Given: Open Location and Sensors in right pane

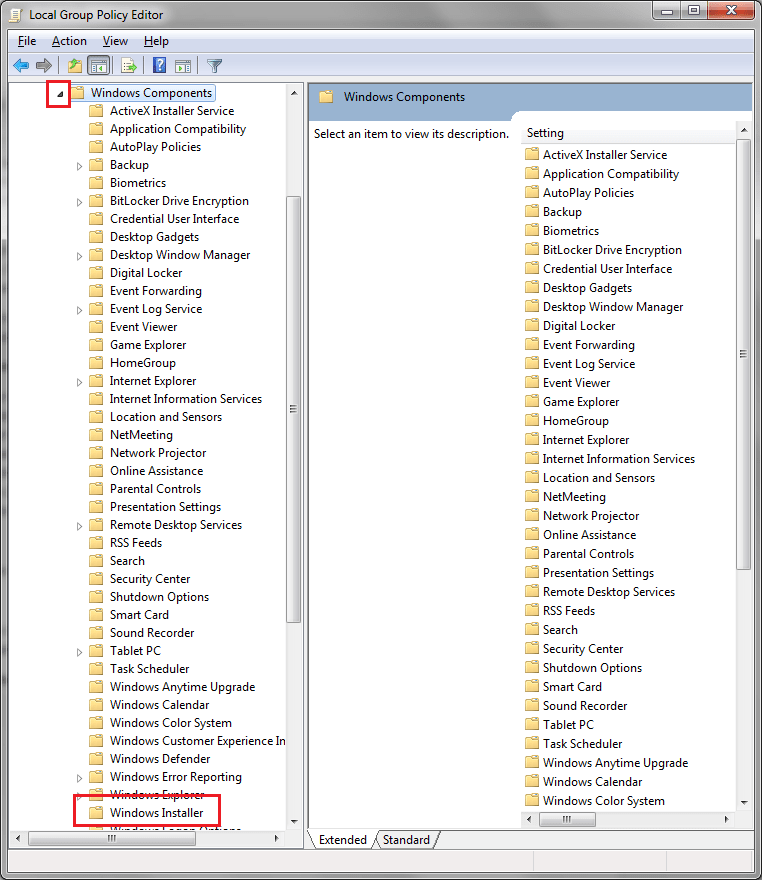Looking at the screenshot, I should [x=599, y=478].
